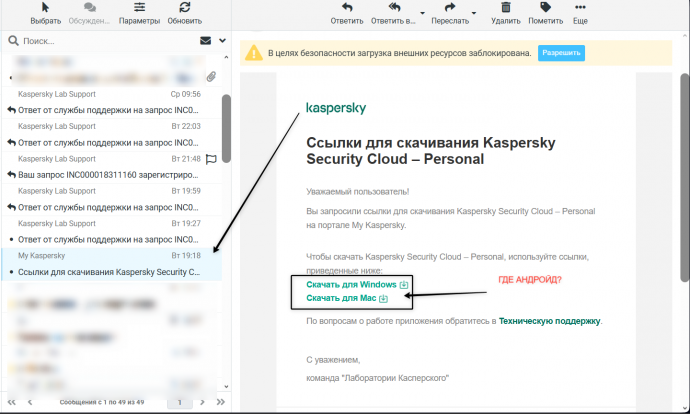
Task: Open Параметры list options
Action: click(x=139, y=13)
